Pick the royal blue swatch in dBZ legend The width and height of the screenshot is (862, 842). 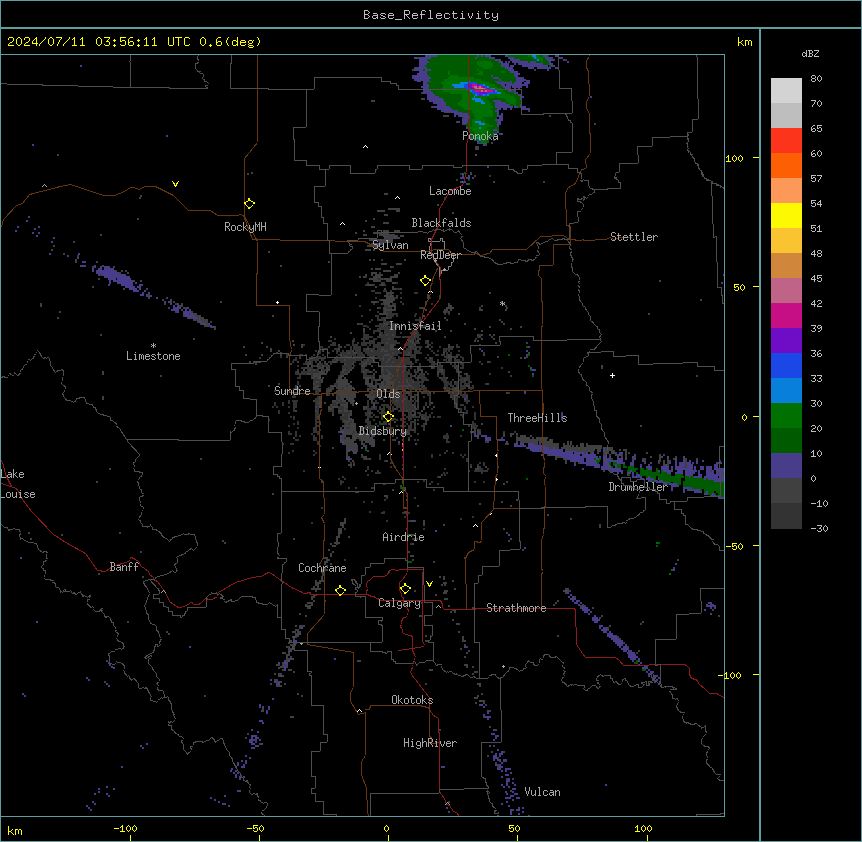click(x=786, y=365)
